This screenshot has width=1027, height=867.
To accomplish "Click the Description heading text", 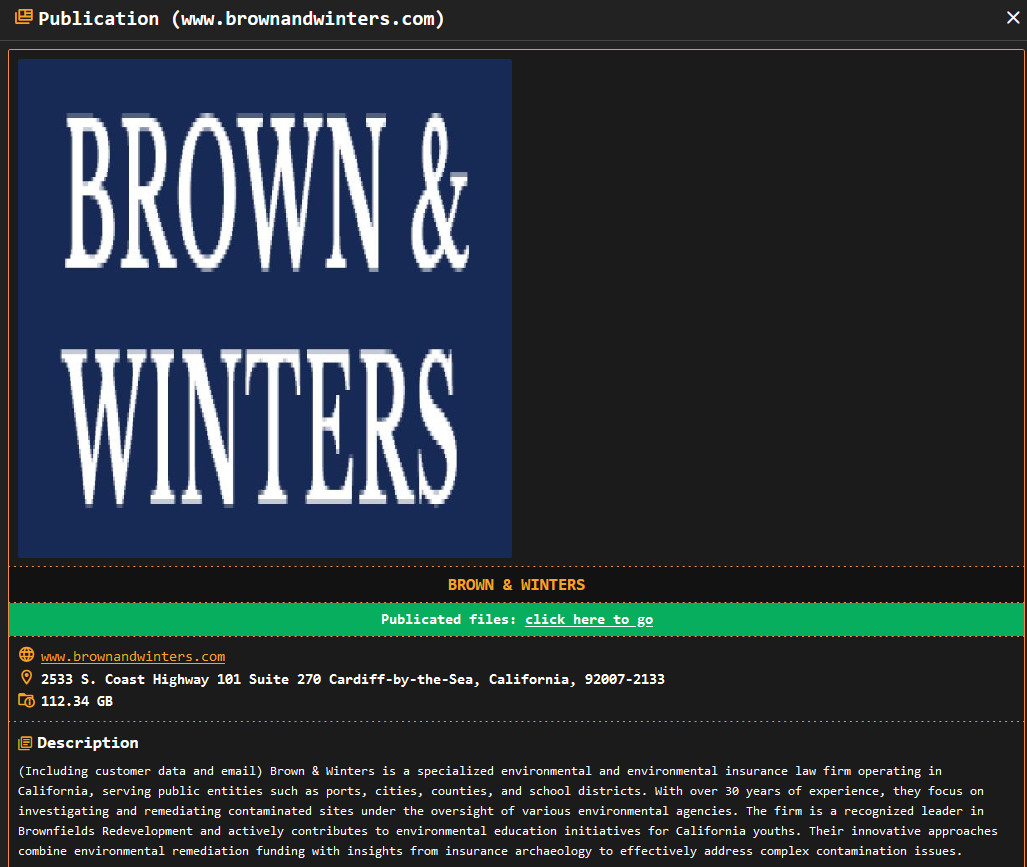I will pyautogui.click(x=88, y=743).
